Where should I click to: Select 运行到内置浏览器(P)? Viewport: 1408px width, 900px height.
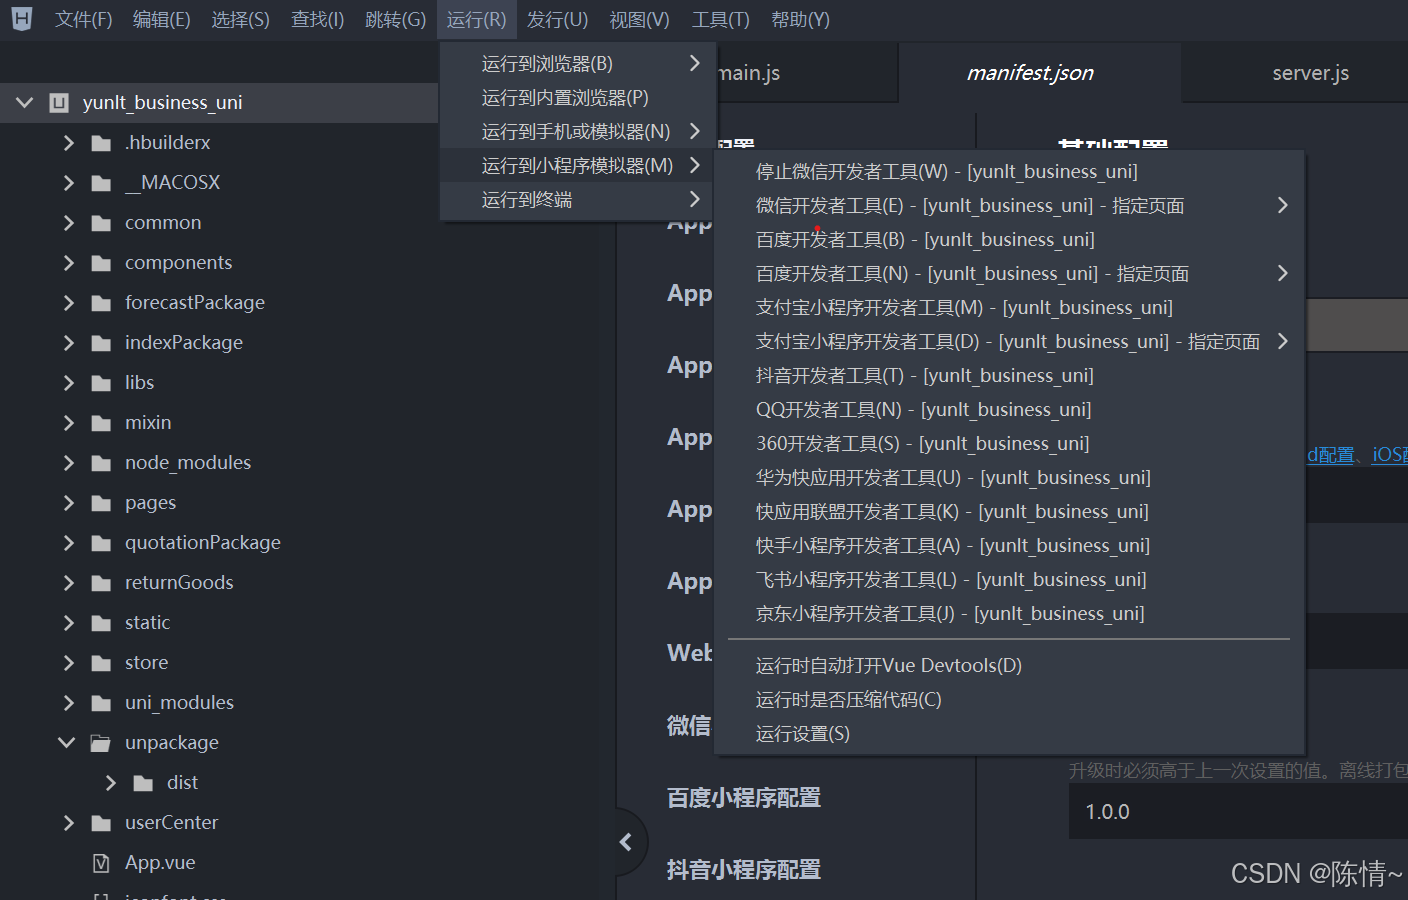(x=579, y=98)
